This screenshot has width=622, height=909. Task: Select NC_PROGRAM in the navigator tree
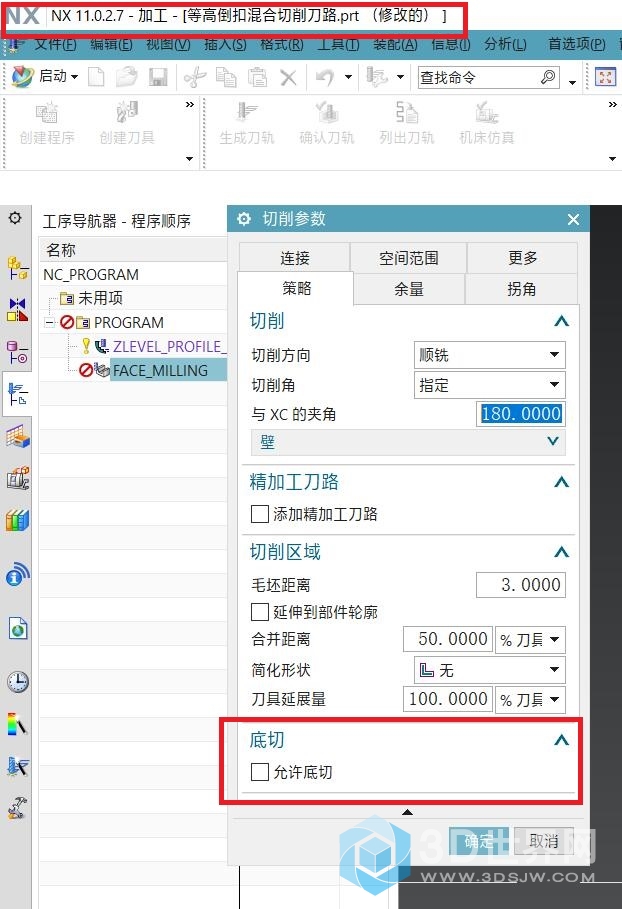pyautogui.click(x=91, y=274)
